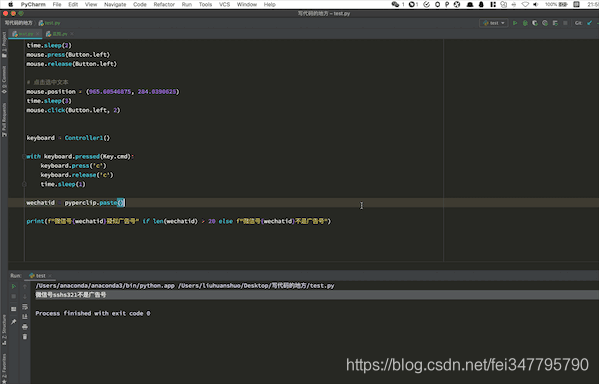599x384 pixels.
Task: Click the mouse.click(Button.left, 2) code line
Action: click(73, 110)
